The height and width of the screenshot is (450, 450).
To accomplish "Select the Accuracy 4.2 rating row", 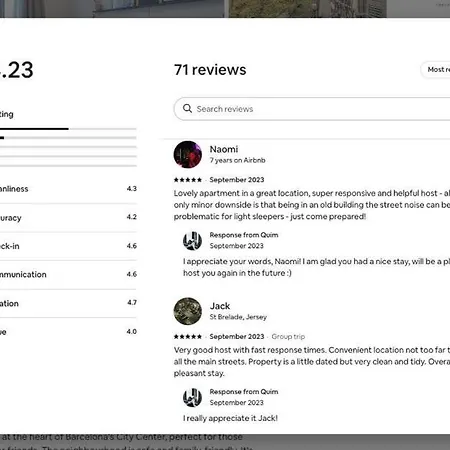I will coord(68,217).
